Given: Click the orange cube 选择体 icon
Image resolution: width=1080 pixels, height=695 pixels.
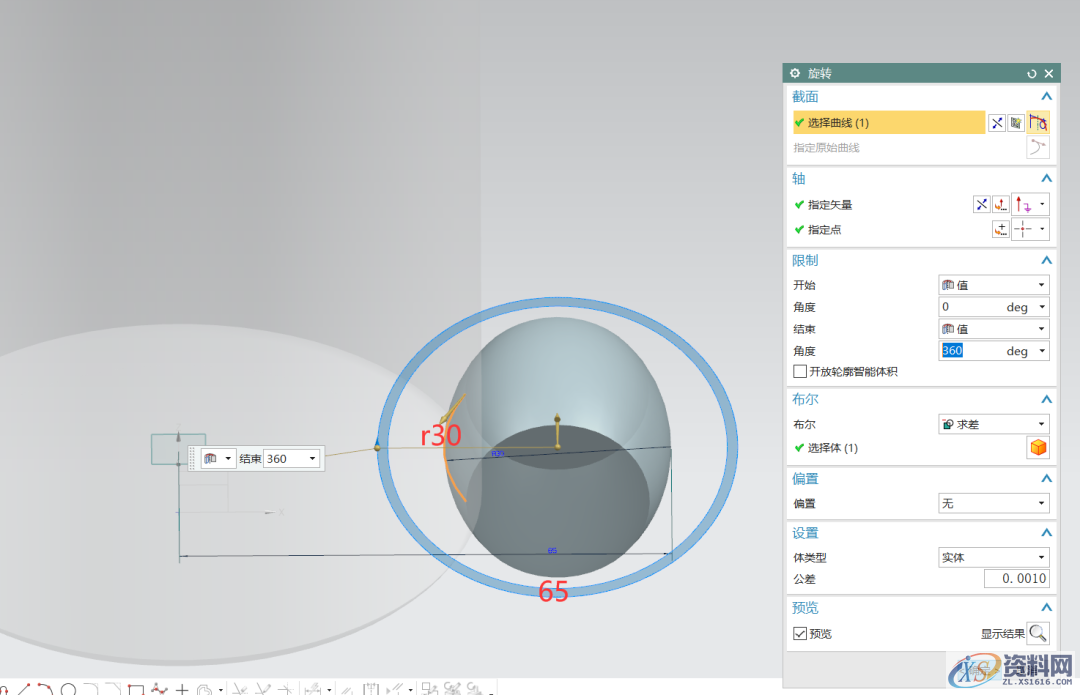Looking at the screenshot, I should coord(1038,448).
